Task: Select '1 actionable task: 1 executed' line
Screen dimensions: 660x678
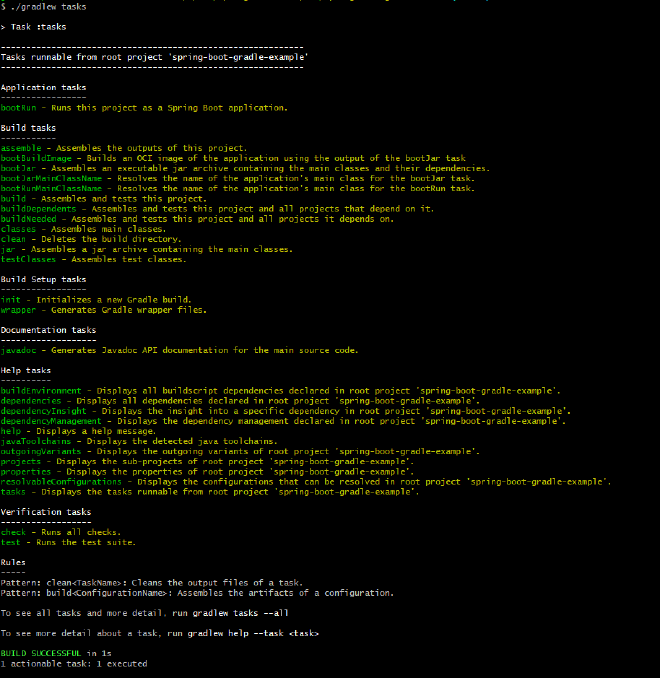Action: pos(74,664)
